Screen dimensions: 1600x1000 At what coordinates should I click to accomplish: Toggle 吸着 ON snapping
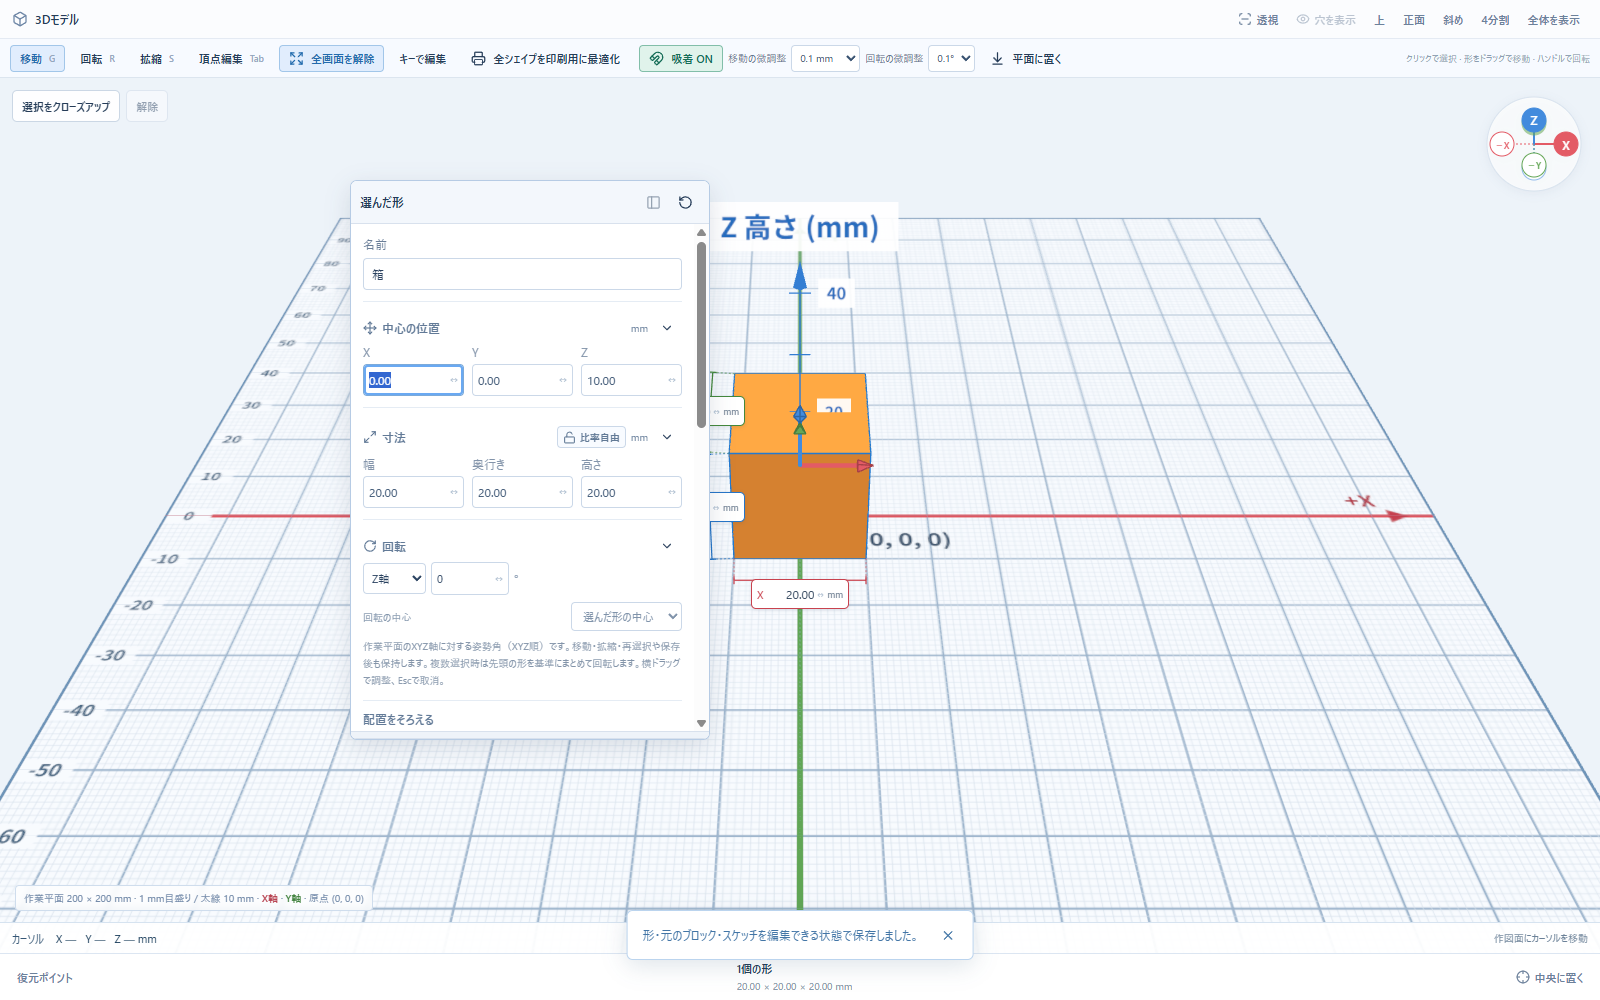(x=681, y=59)
